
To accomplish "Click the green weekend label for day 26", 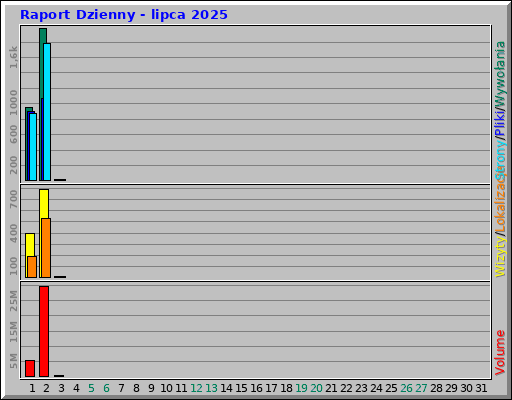I will (x=406, y=388).
